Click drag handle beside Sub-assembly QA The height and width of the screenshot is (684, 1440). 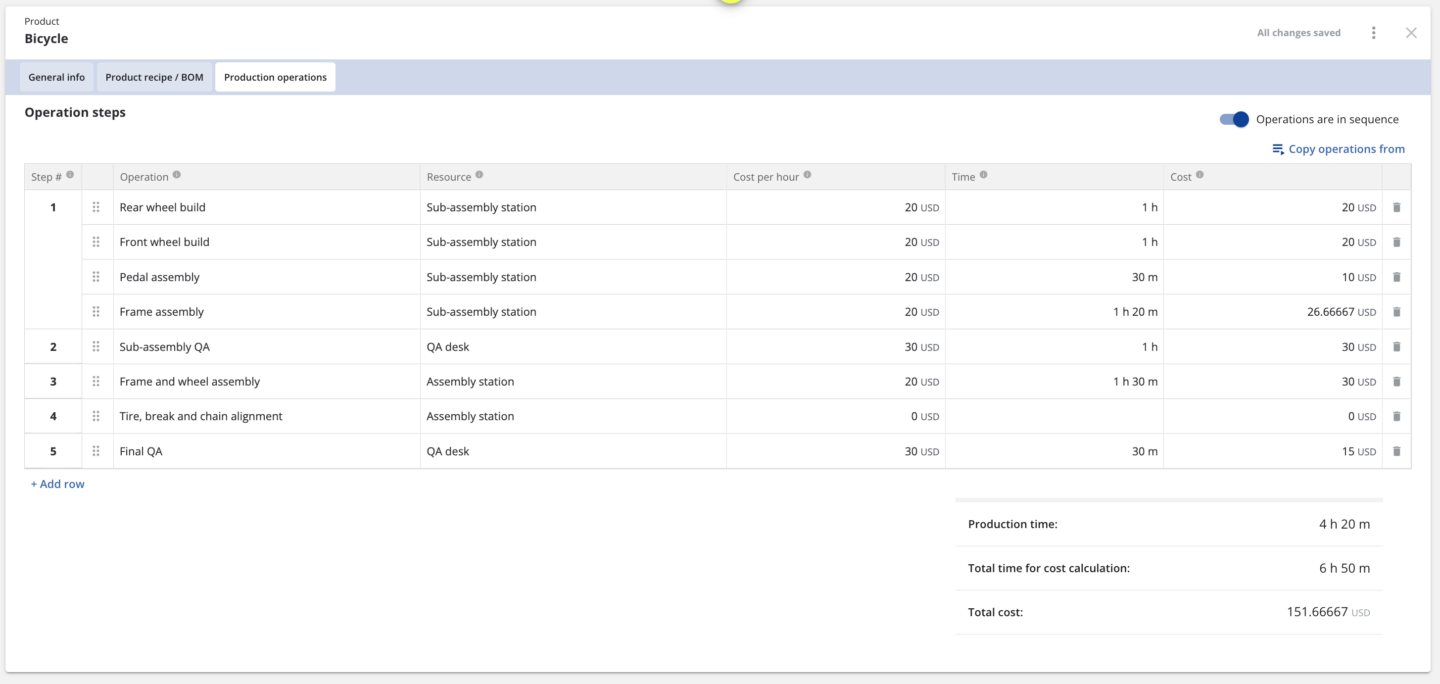[96, 347]
